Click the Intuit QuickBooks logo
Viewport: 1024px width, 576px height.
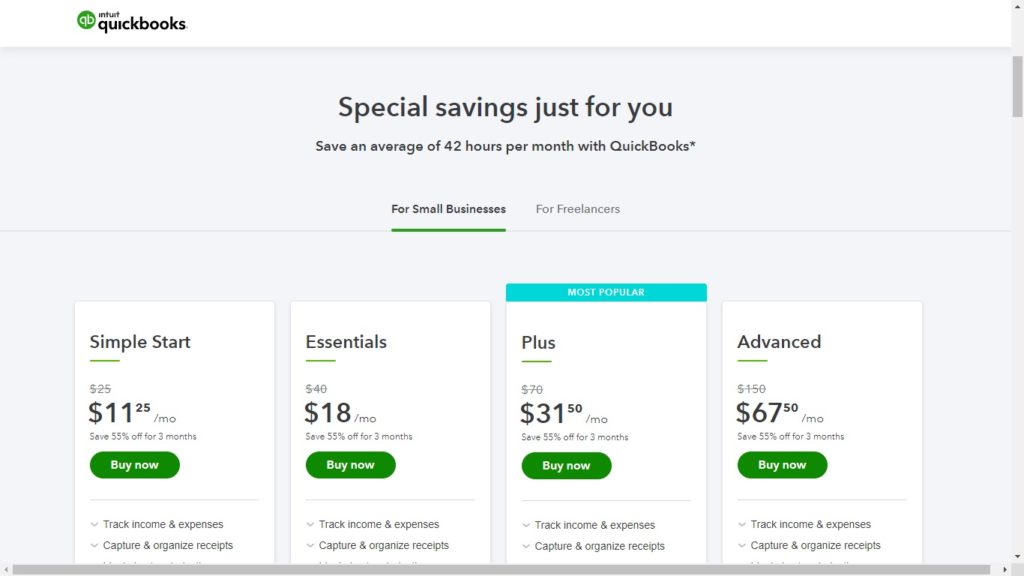tap(132, 21)
